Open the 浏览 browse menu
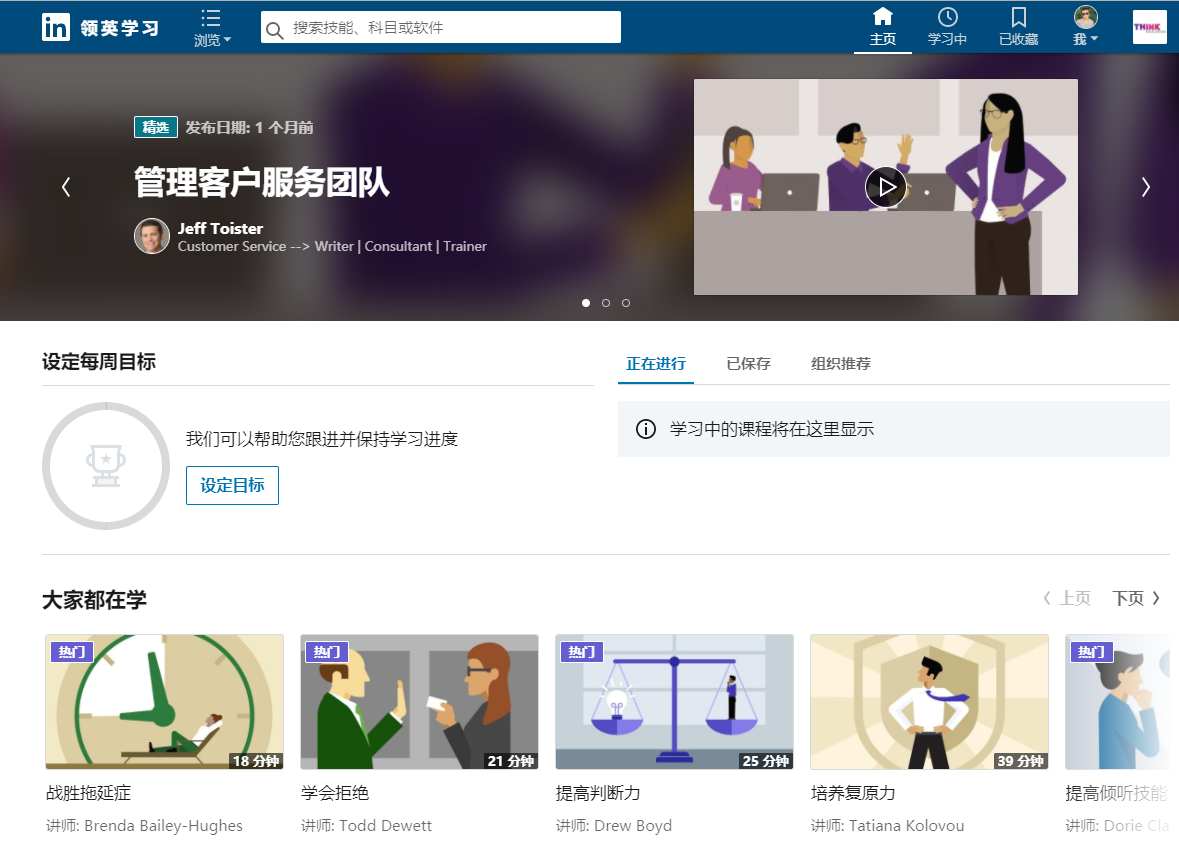 coord(212,28)
